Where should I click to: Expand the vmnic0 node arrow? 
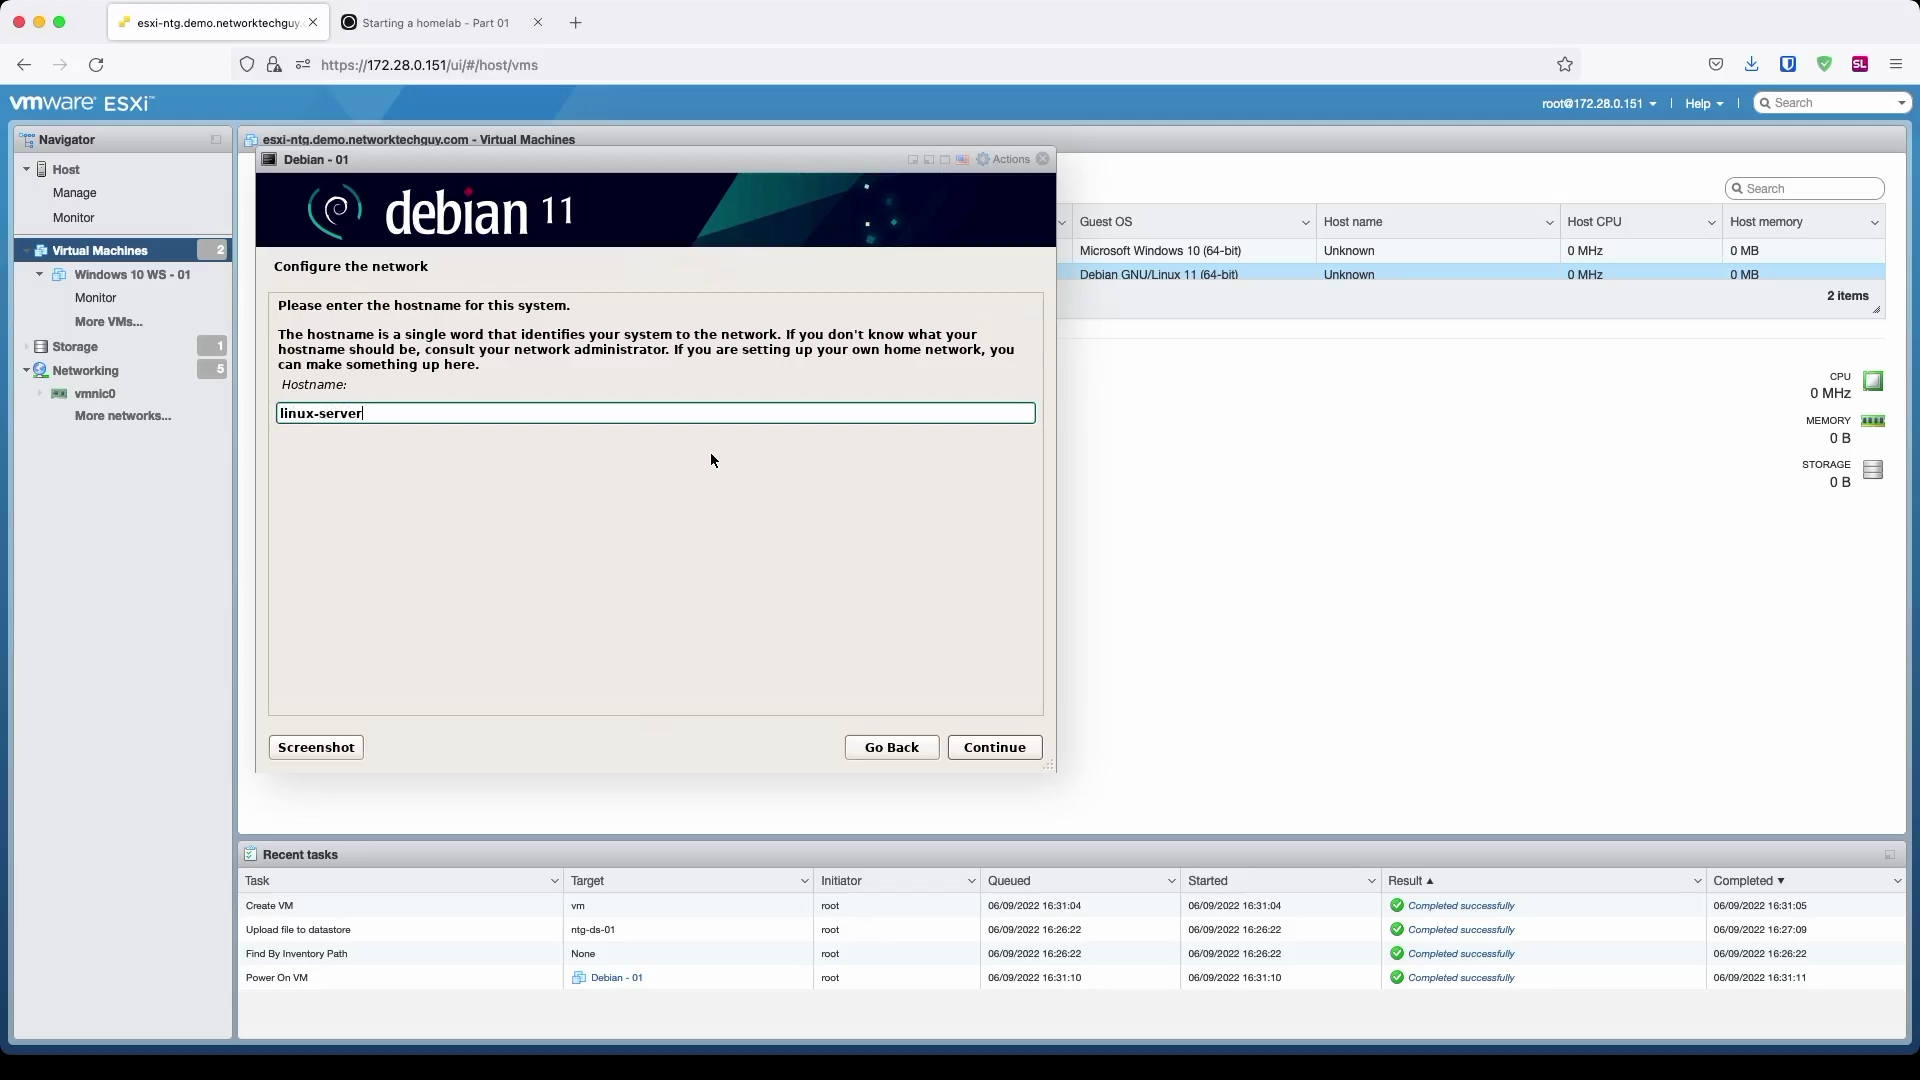tap(40, 394)
